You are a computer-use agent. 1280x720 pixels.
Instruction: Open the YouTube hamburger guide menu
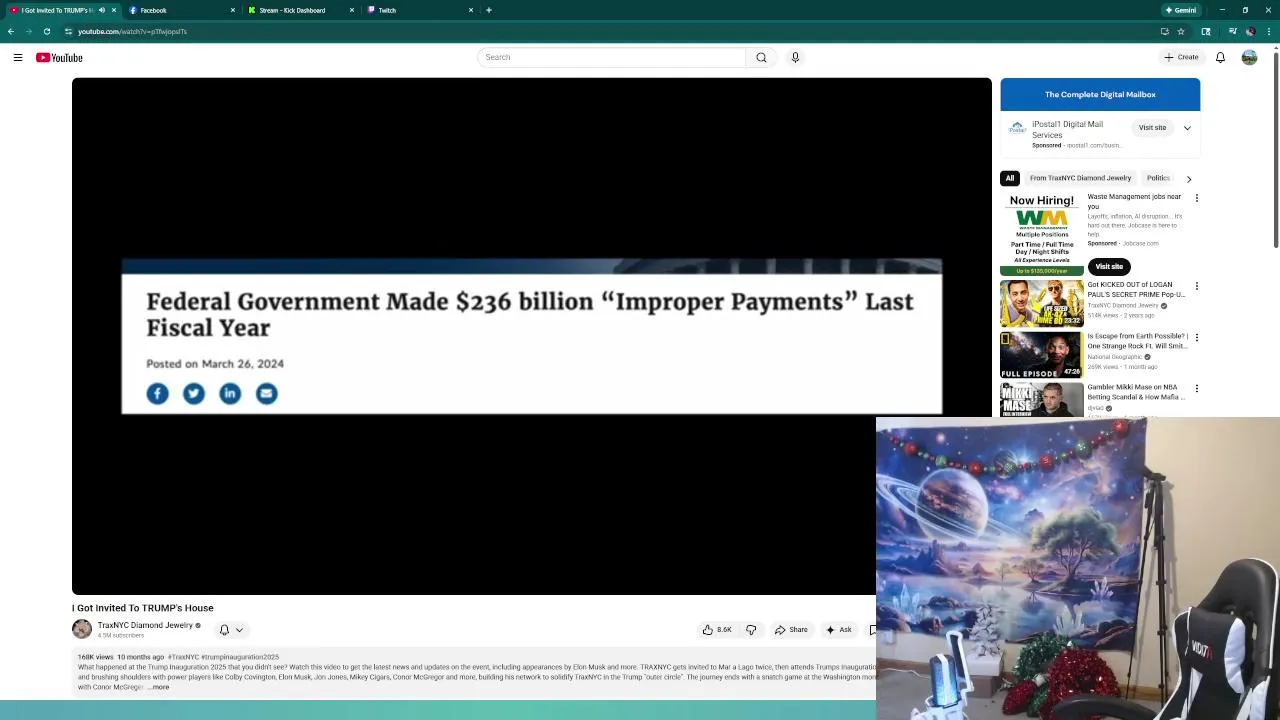(x=18, y=58)
